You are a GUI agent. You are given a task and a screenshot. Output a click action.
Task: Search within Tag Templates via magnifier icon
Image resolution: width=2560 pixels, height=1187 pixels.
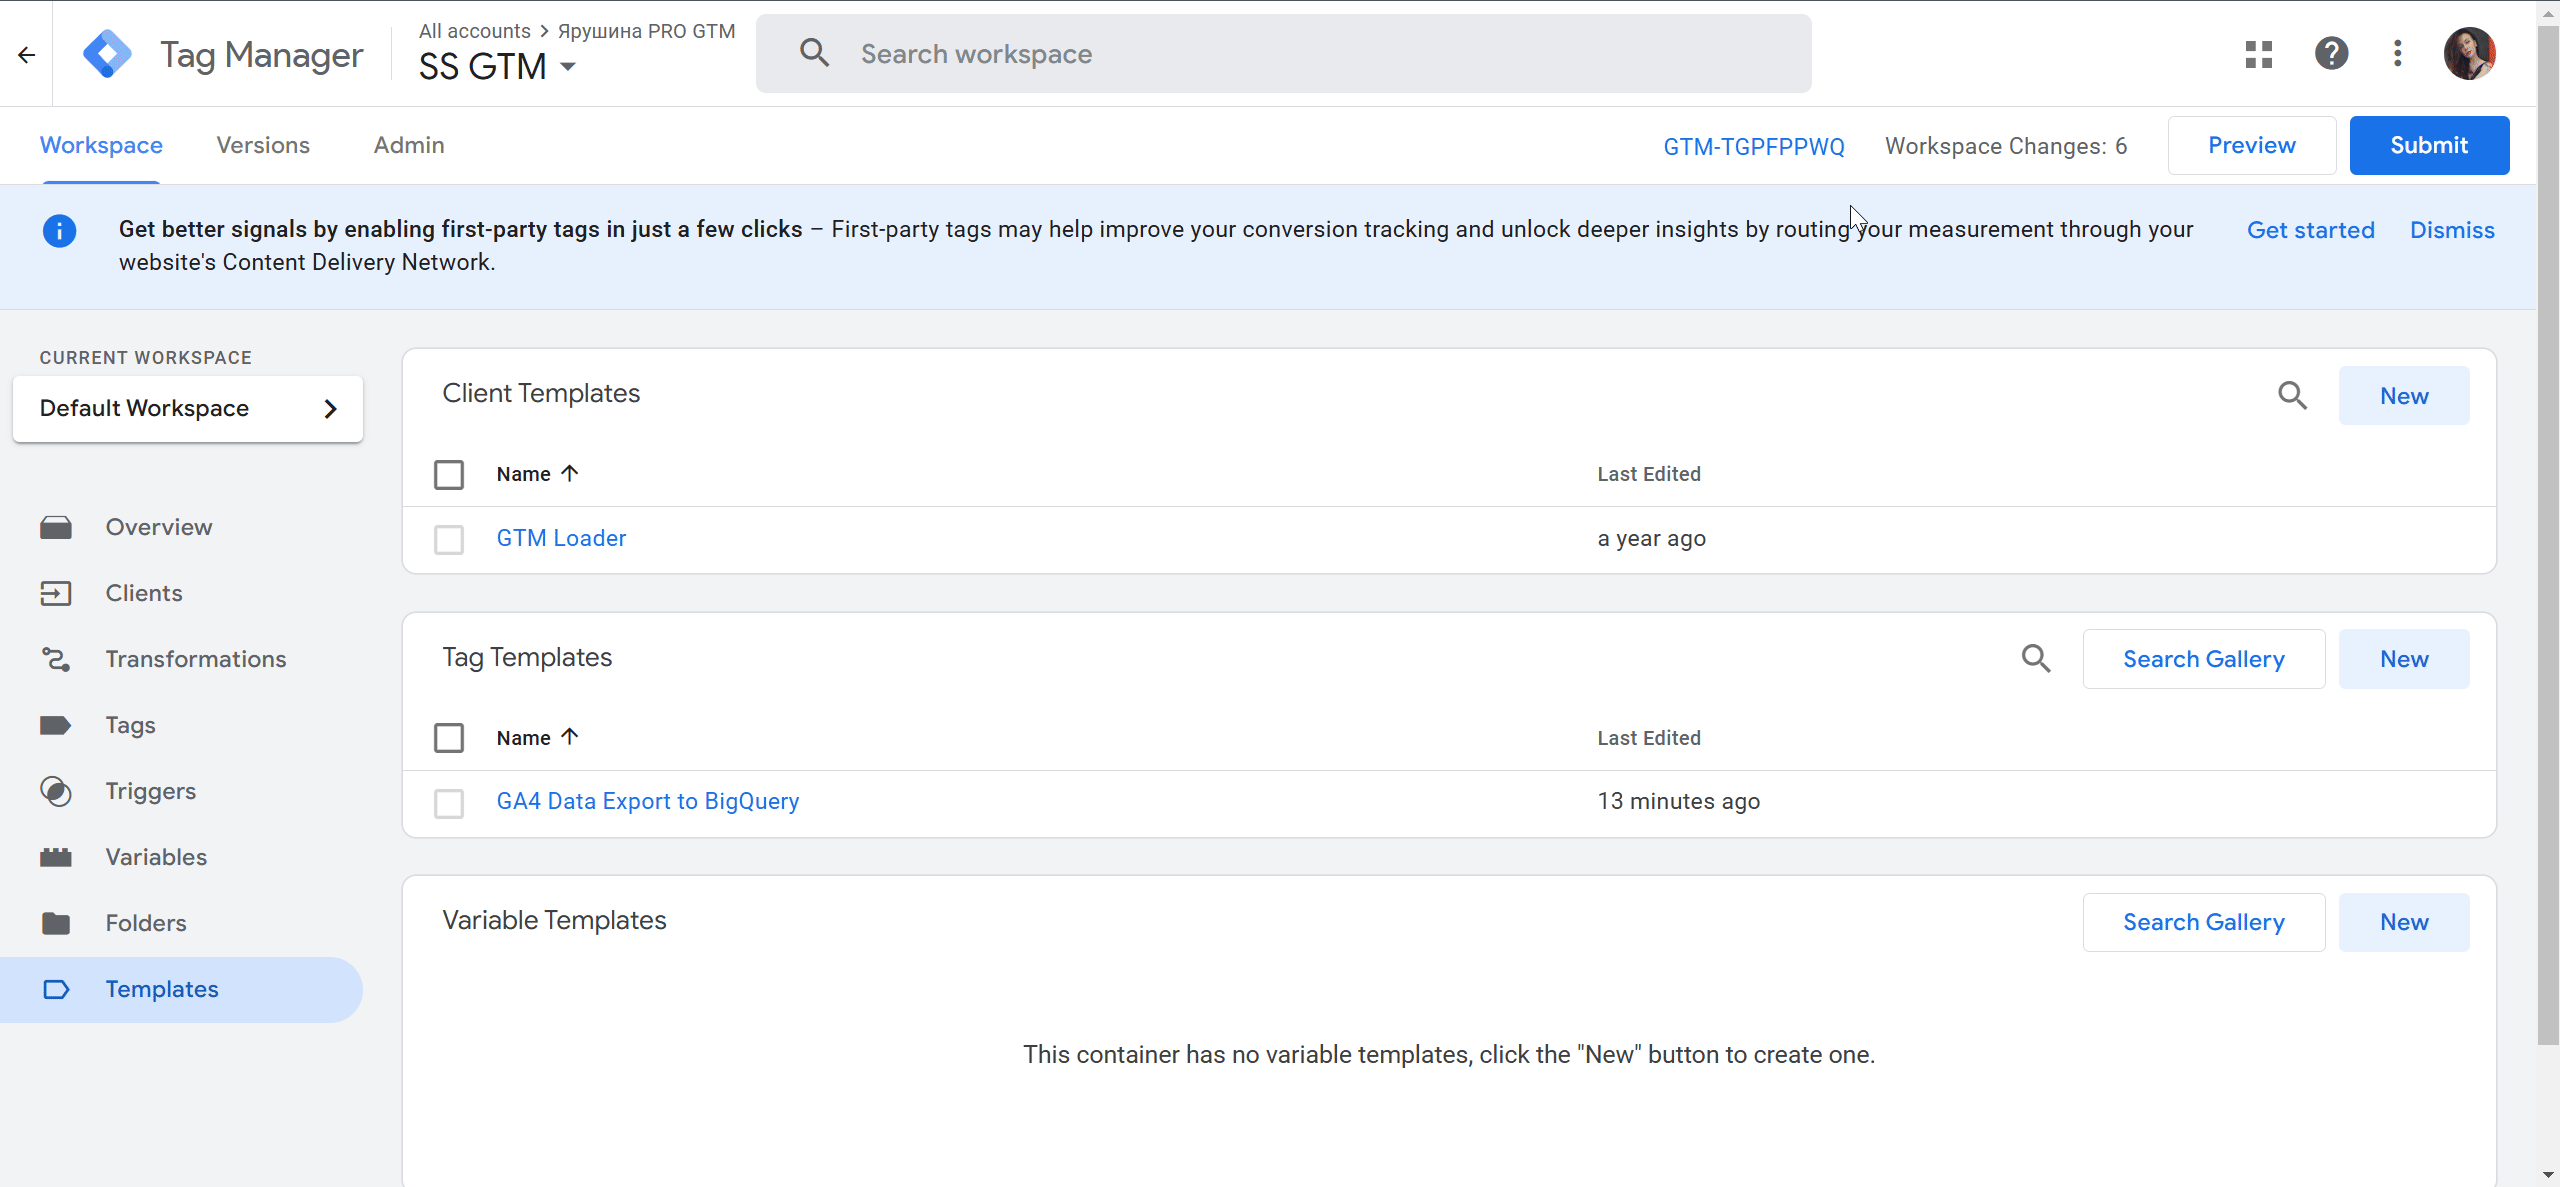2036,659
